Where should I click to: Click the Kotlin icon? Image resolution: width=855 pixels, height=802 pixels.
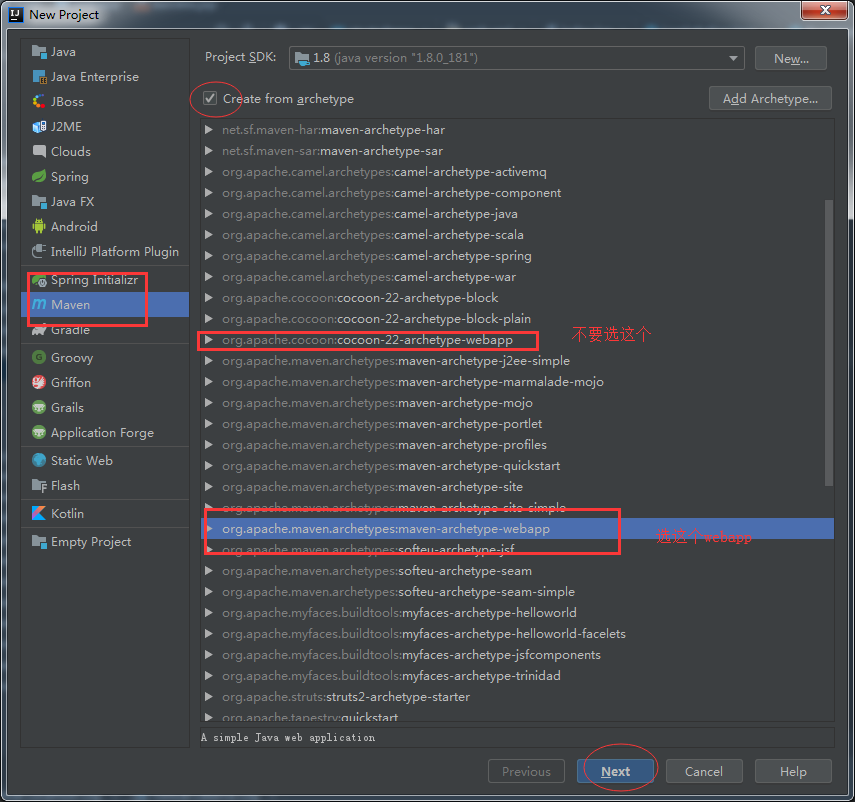[x=39, y=514]
